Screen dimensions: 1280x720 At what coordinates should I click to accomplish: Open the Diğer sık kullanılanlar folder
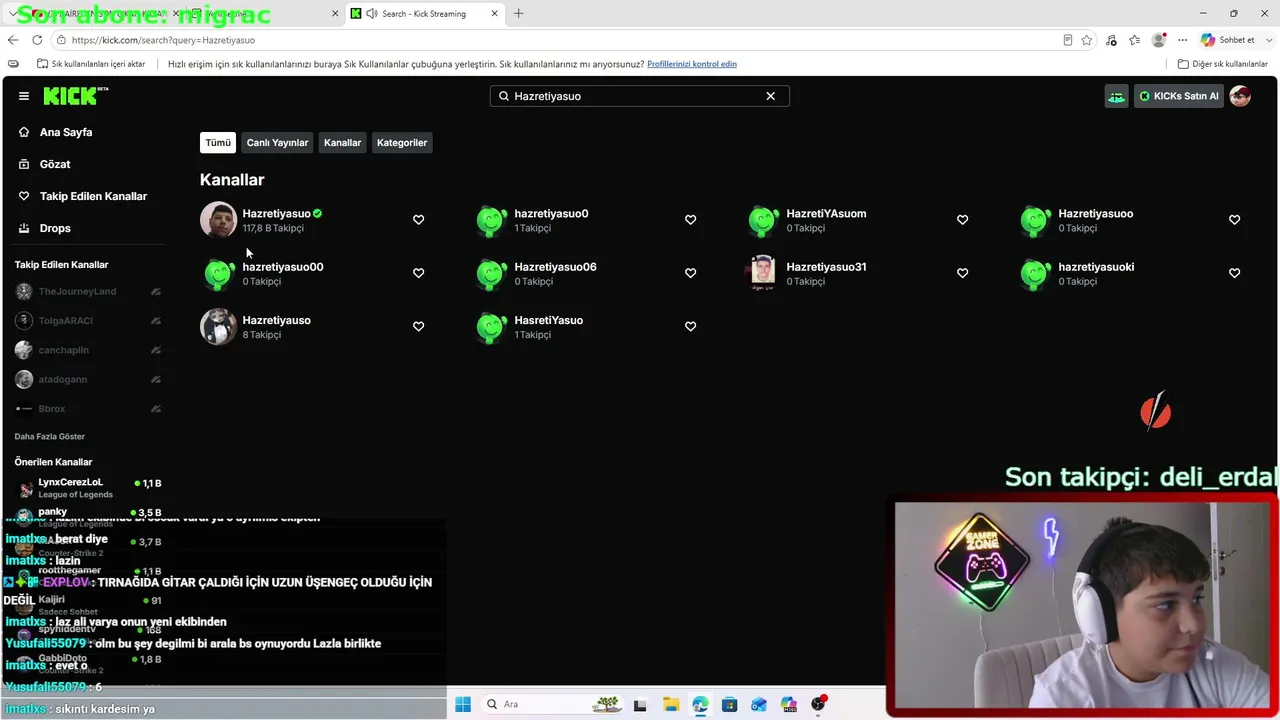point(1223,64)
